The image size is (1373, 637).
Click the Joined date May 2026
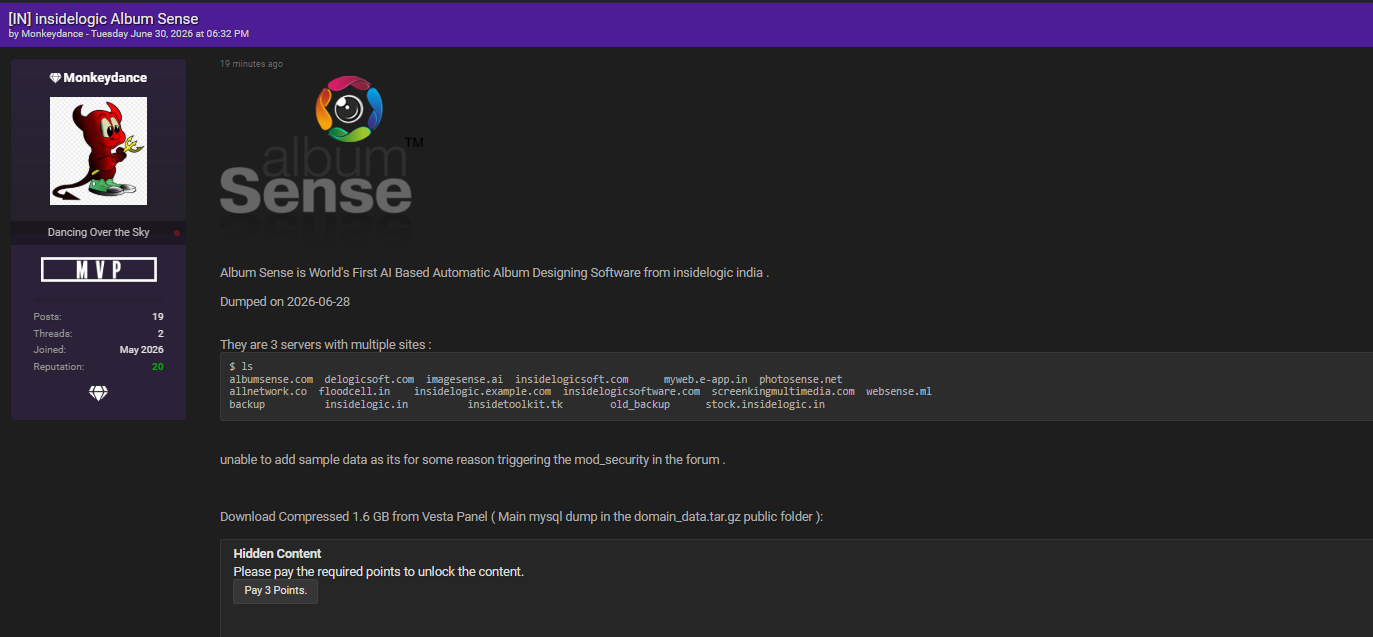(x=142, y=350)
